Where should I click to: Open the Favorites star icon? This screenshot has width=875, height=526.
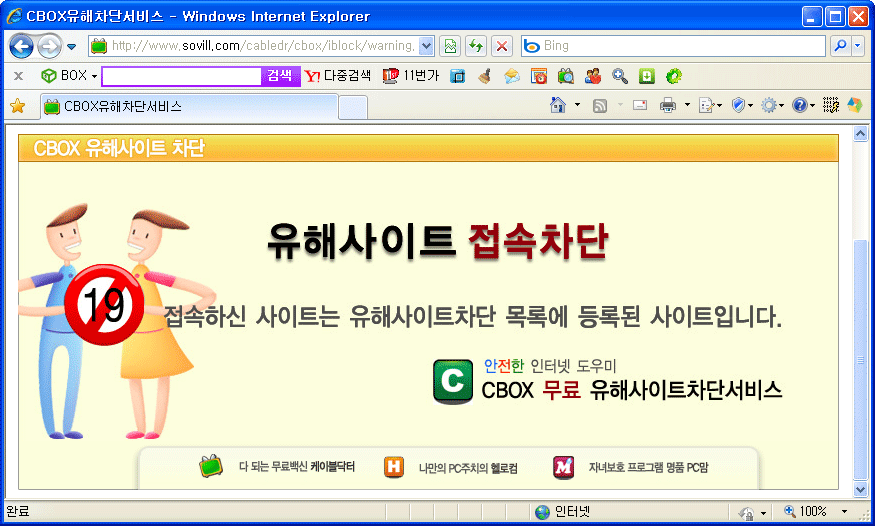17,106
